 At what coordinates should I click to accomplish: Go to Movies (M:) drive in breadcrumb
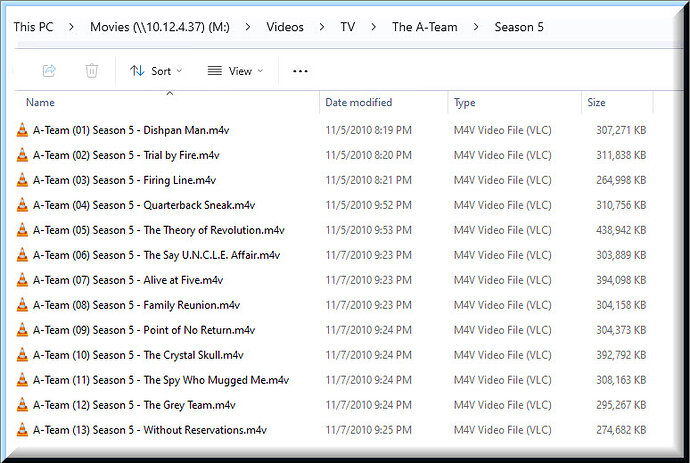click(x=160, y=27)
